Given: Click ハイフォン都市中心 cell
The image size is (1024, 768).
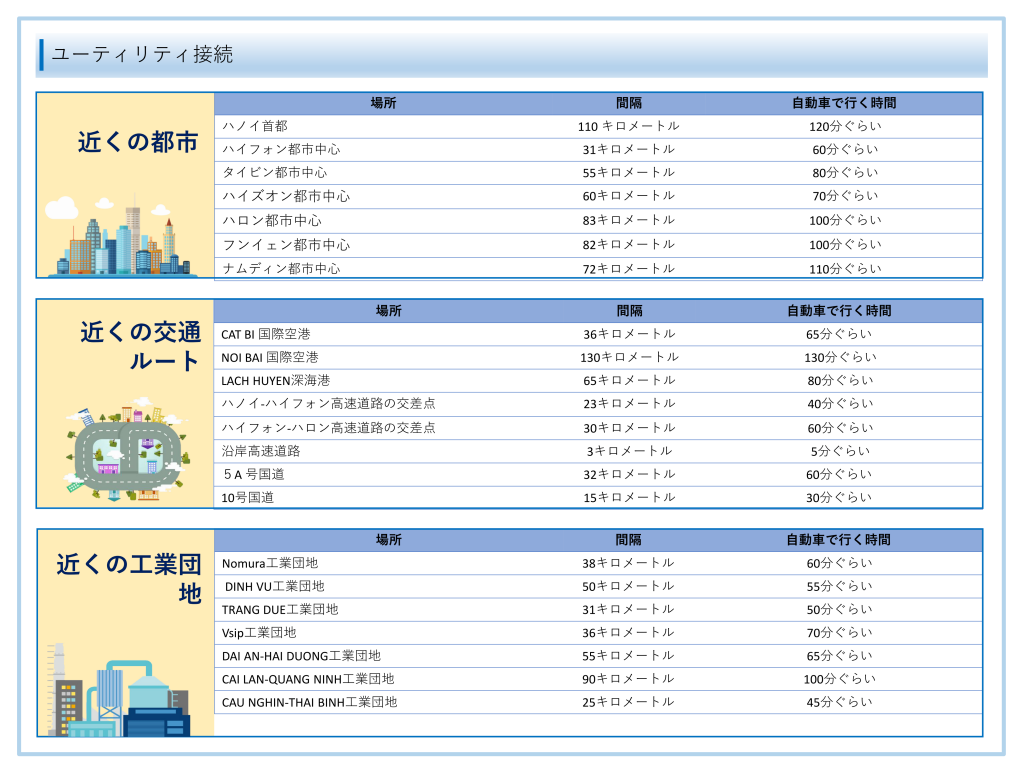Looking at the screenshot, I should 281,150.
